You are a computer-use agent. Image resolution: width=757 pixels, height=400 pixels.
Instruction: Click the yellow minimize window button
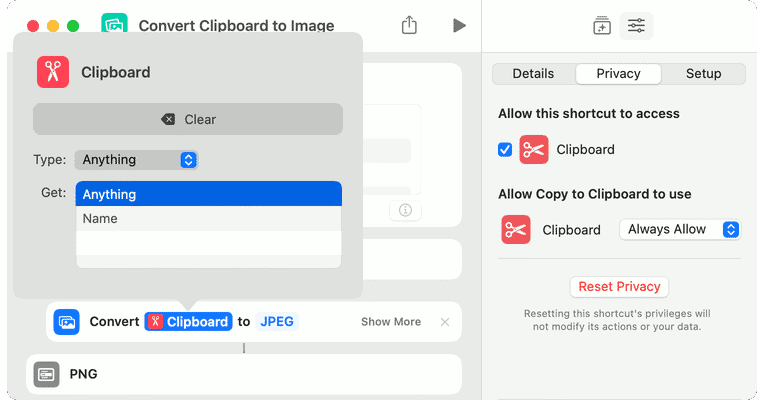tap(53, 26)
